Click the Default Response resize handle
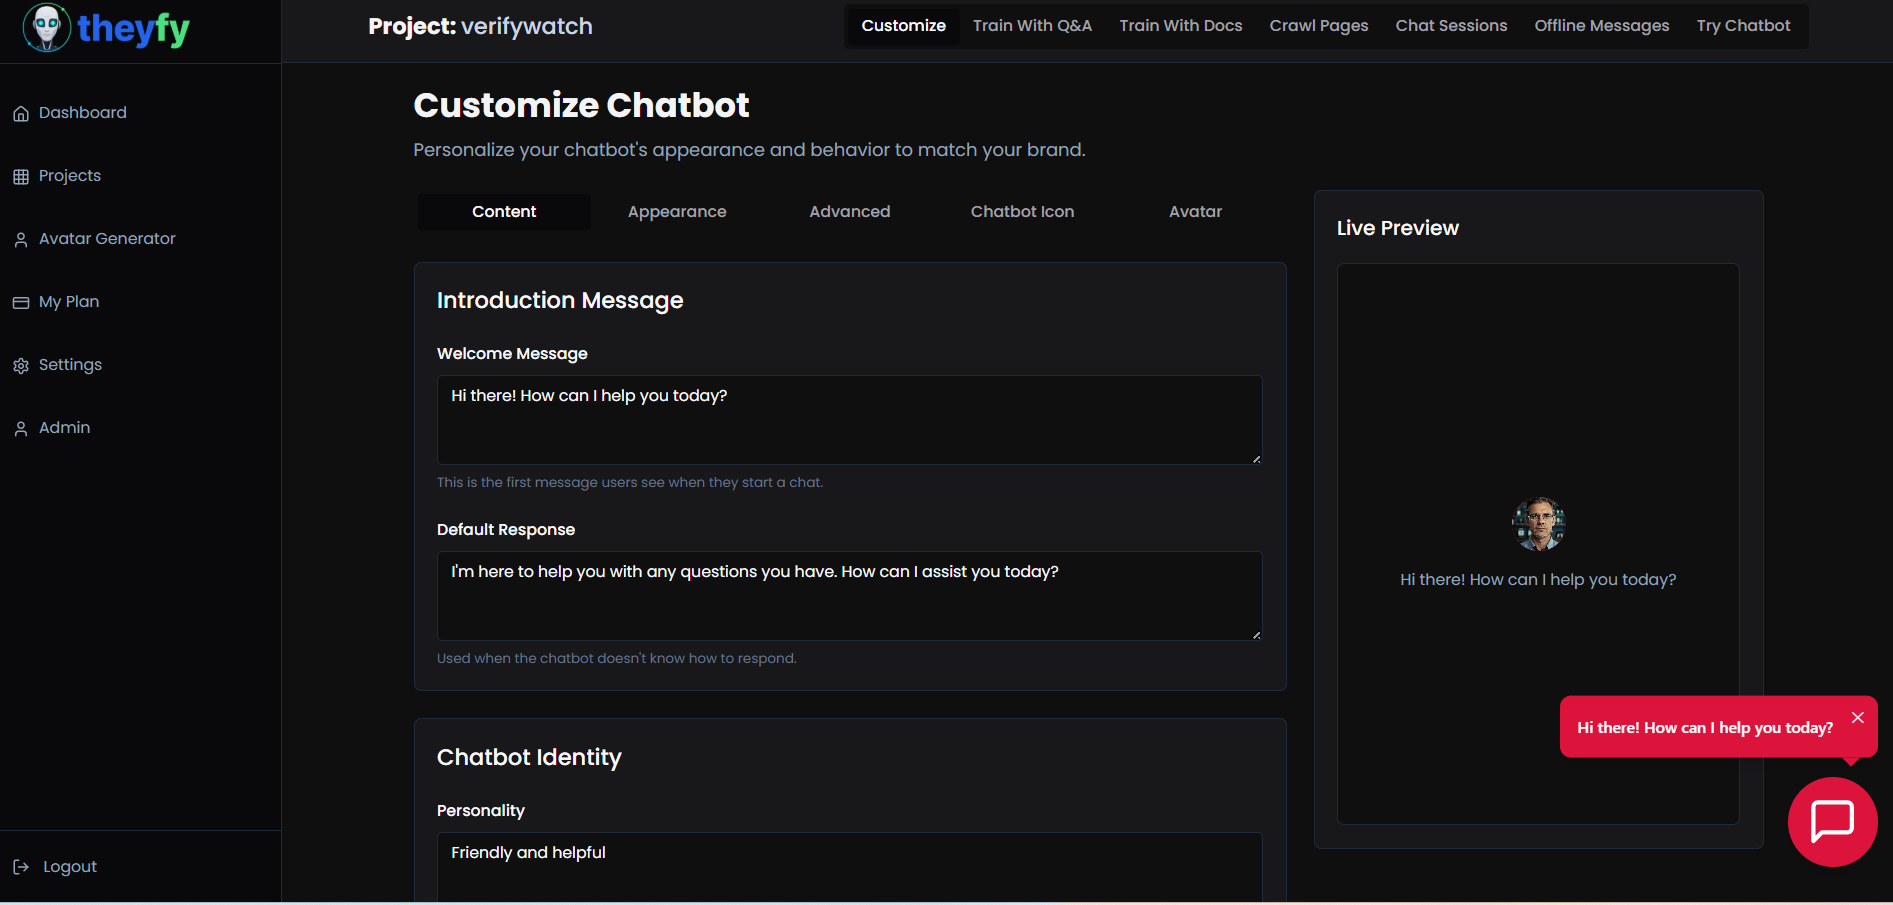Screen dimensions: 1893x905 (x=1256, y=635)
